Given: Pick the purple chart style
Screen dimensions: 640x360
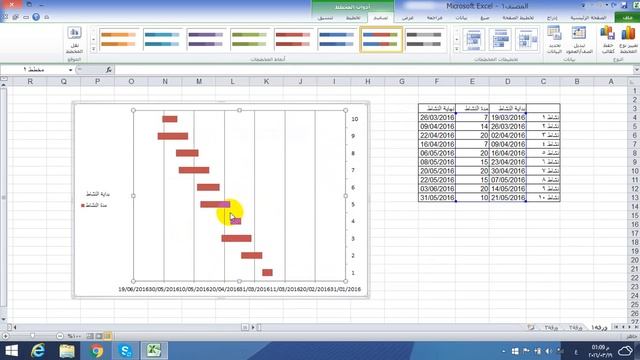Looking at the screenshot, I should [206, 39].
